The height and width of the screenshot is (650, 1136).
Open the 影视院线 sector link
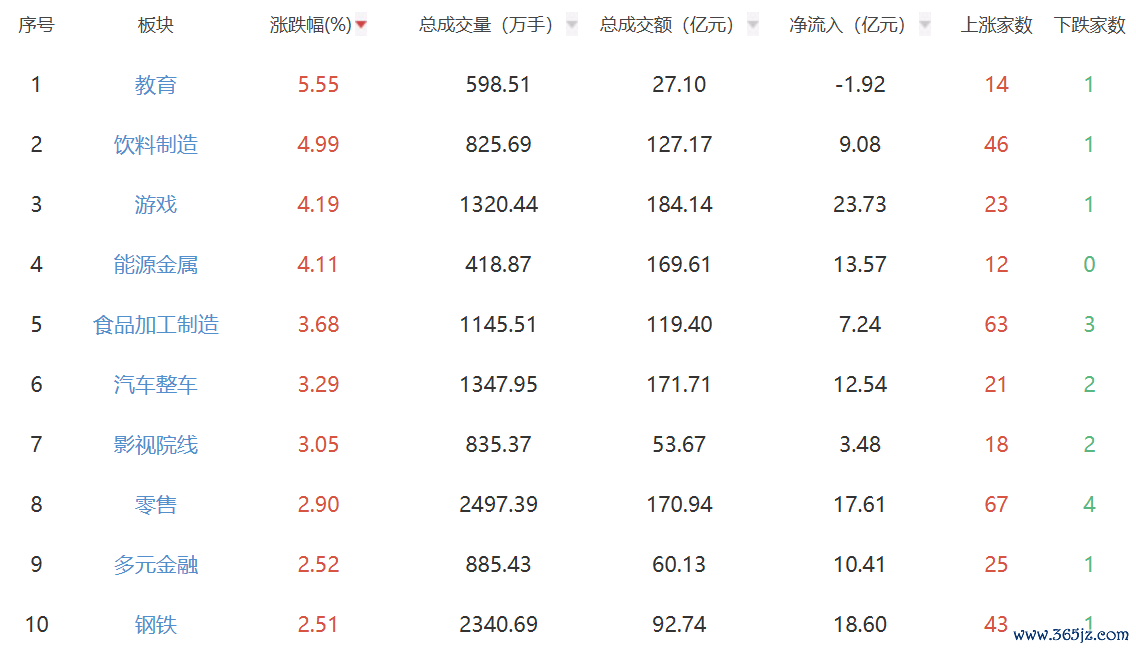[156, 444]
